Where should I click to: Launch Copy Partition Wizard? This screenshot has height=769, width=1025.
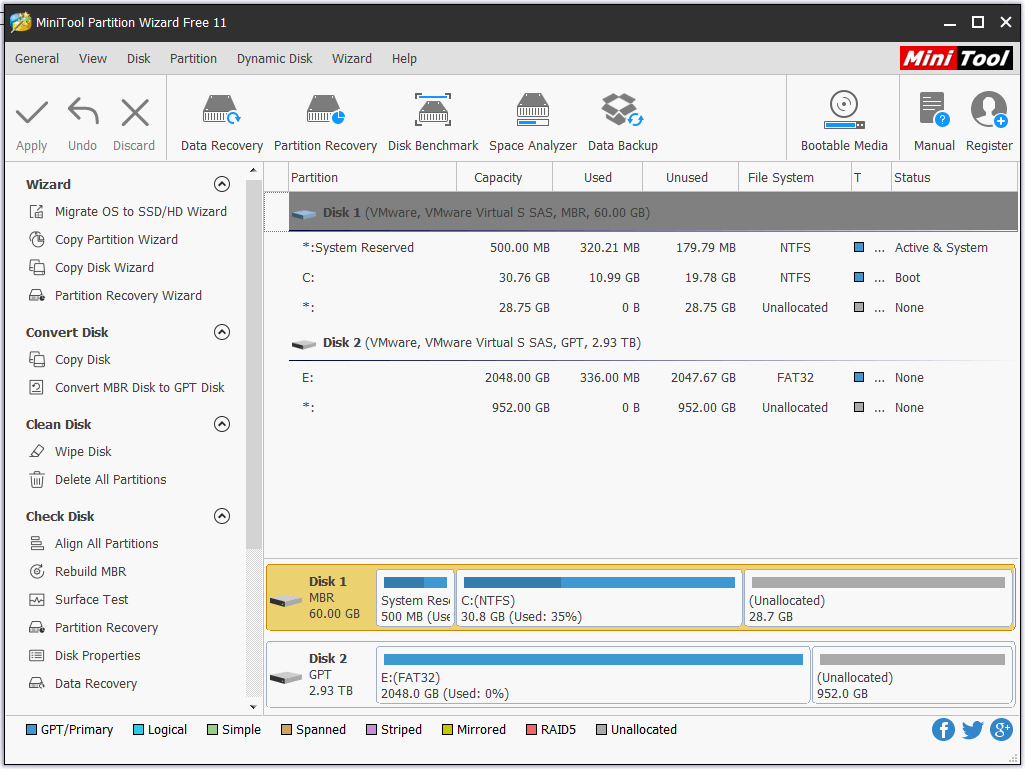[x=103, y=240]
